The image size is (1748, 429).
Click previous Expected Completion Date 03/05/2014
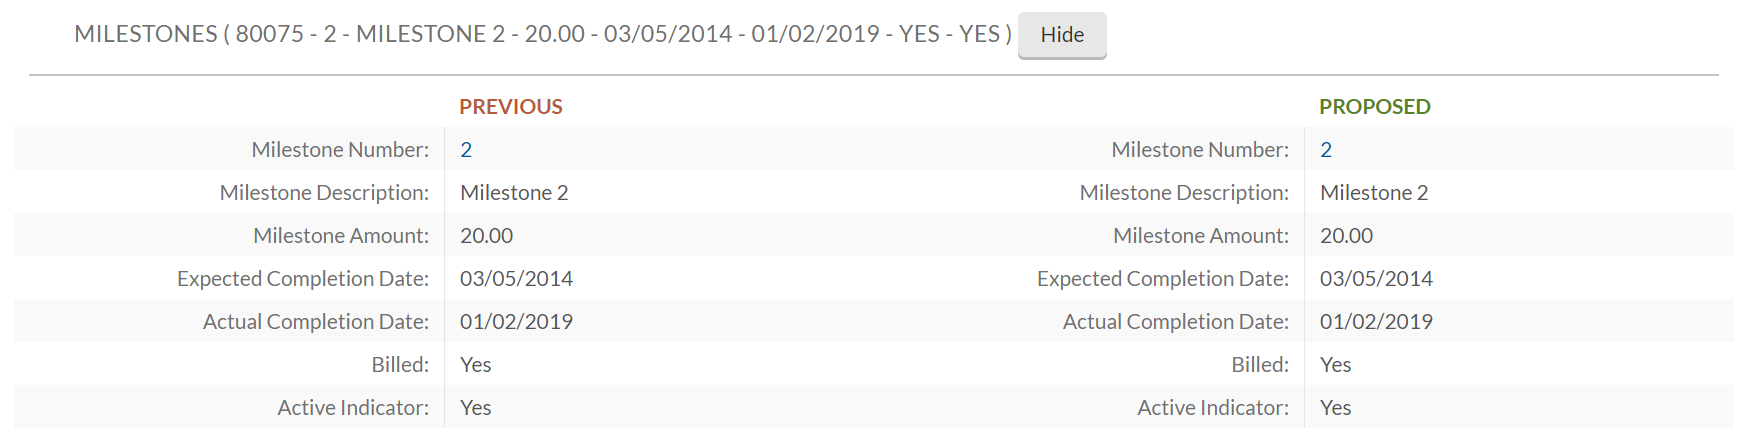[516, 279]
